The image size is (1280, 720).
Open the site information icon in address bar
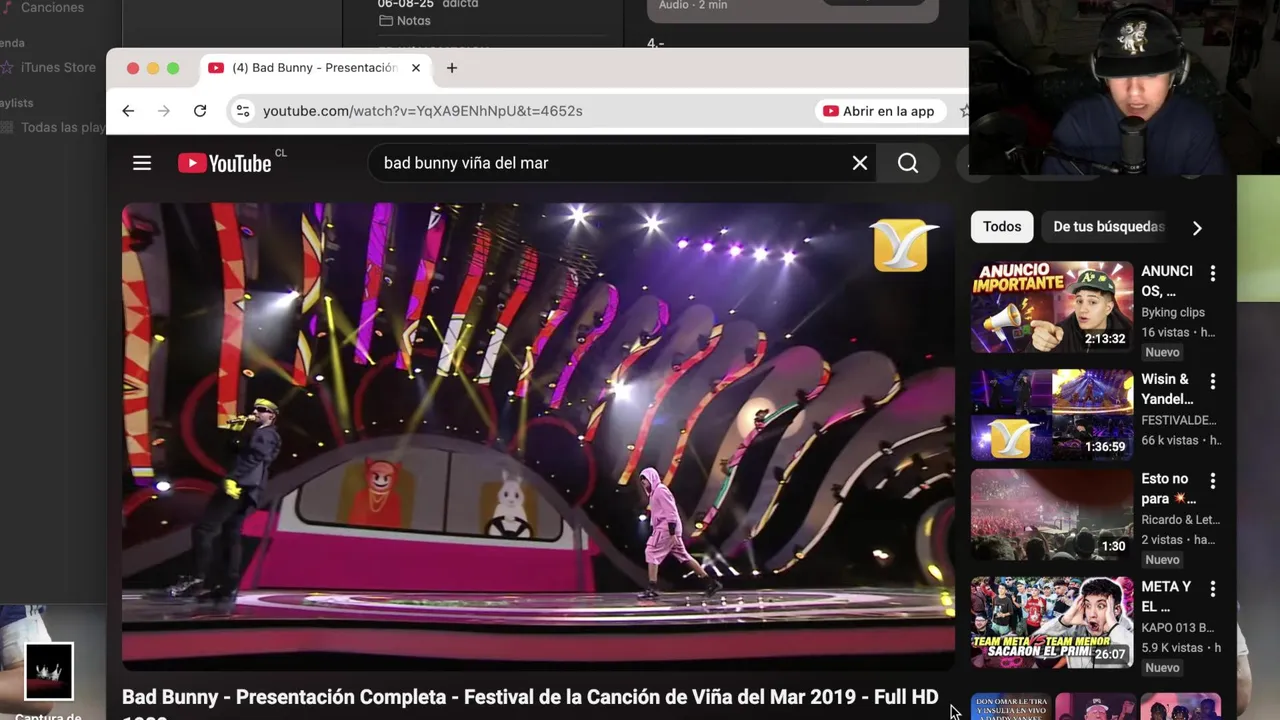point(242,111)
